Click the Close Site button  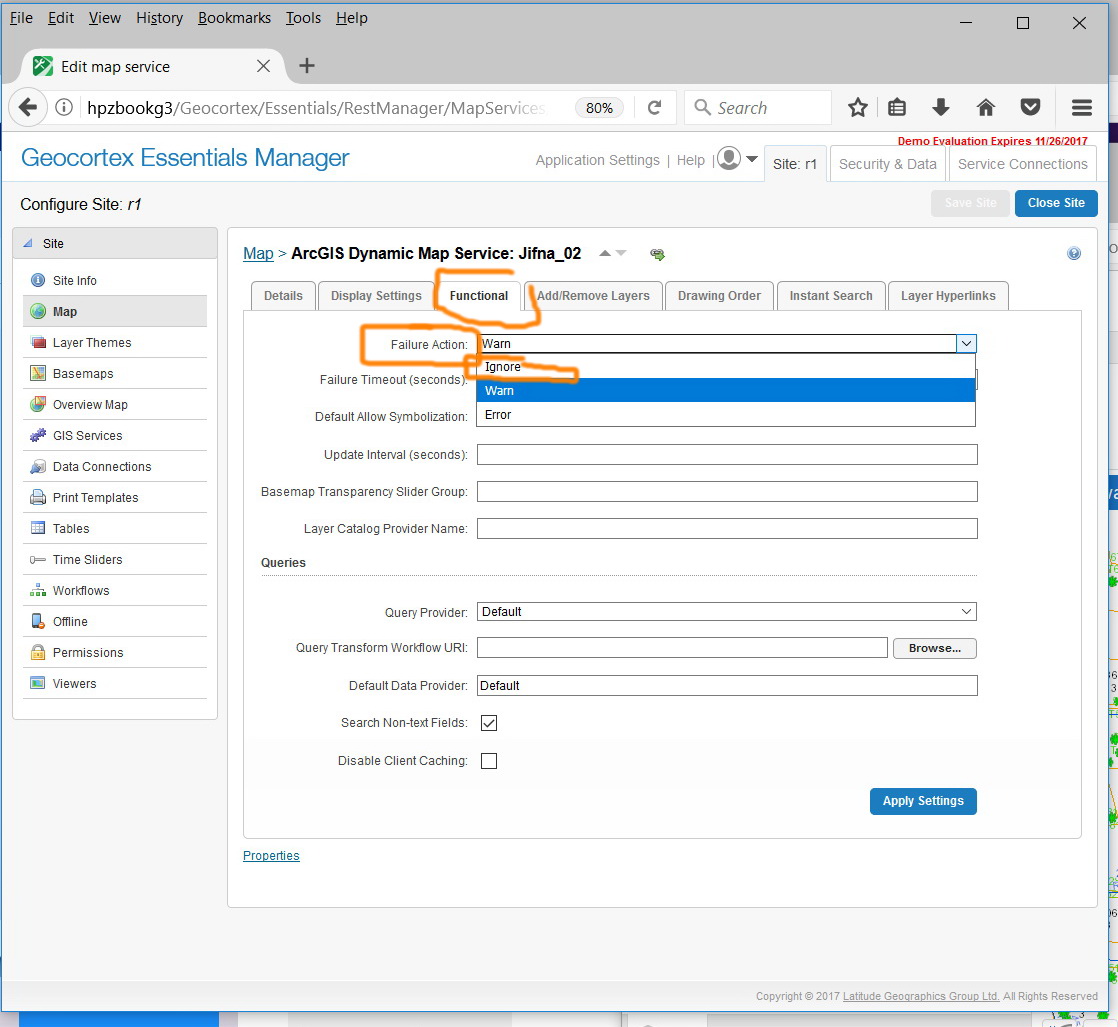[x=1055, y=203]
